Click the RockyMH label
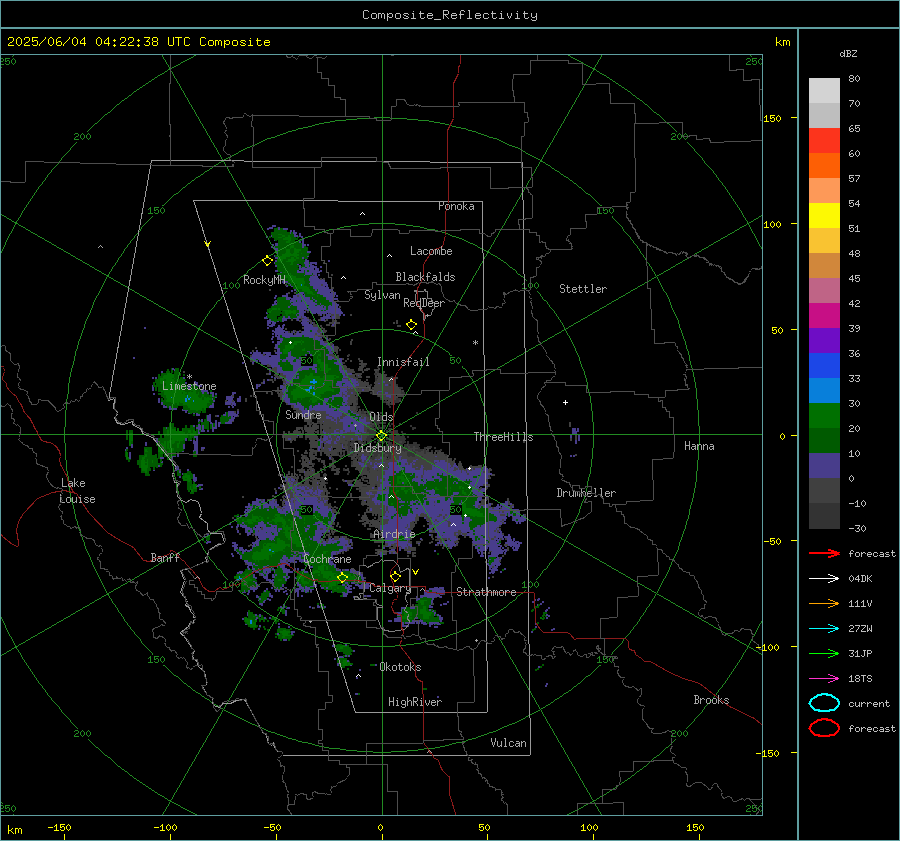Screen dimensions: 900x841 click(264, 280)
